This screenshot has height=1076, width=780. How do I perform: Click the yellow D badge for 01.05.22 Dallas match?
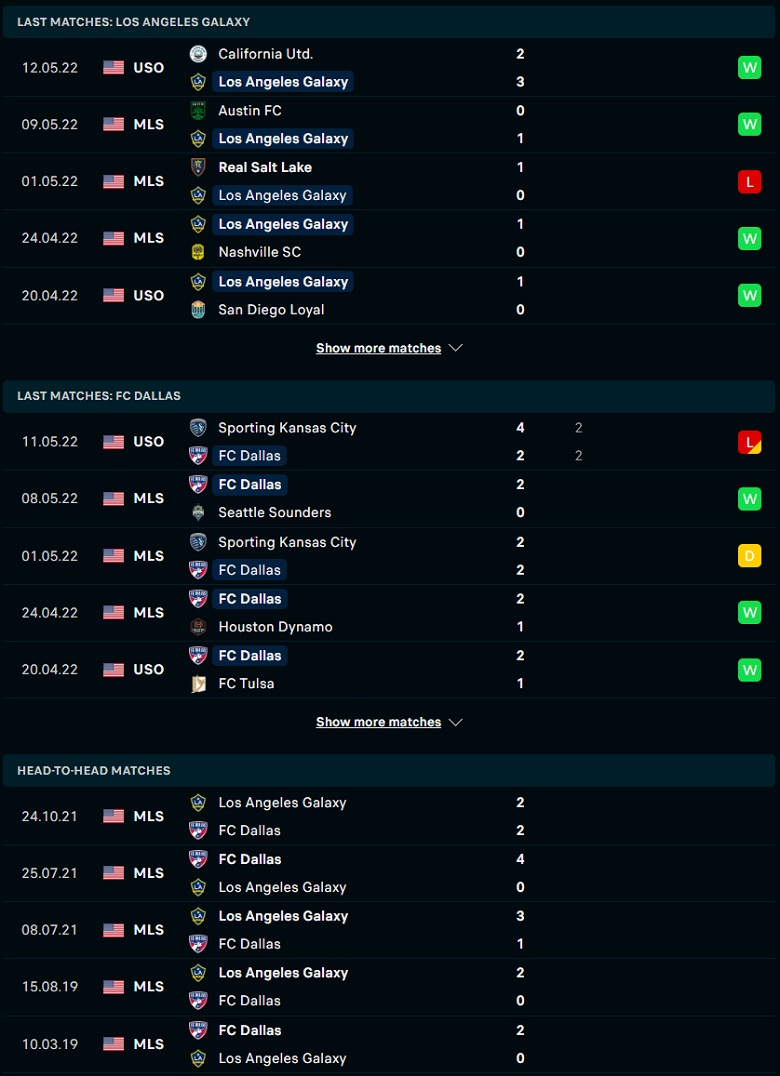749,556
